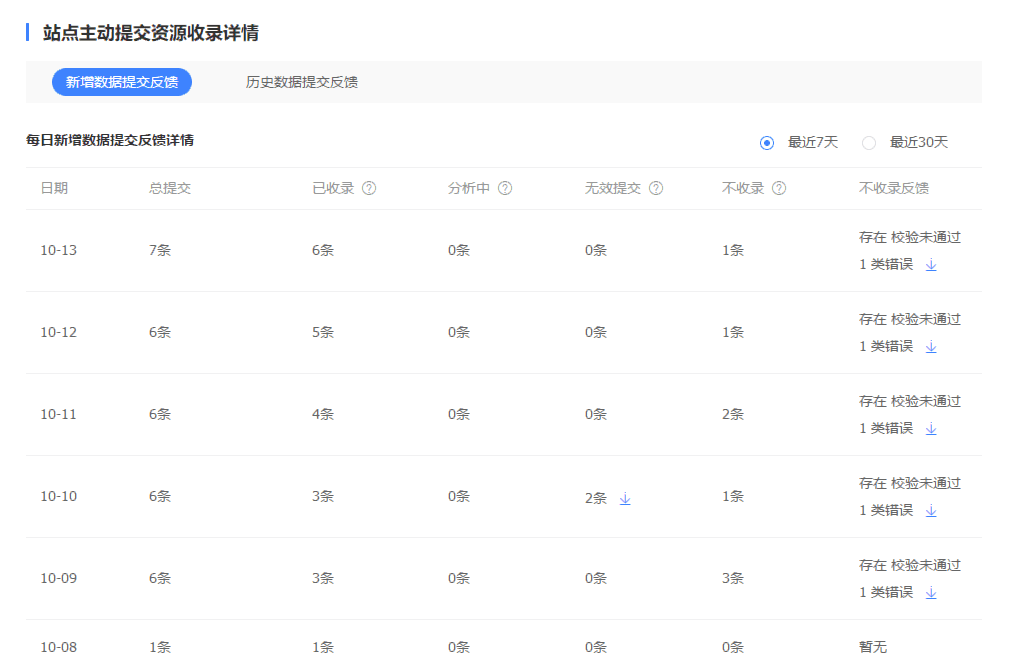Click the 10-08 date cell
Image resolution: width=1023 pixels, height=654 pixels.
(x=59, y=647)
